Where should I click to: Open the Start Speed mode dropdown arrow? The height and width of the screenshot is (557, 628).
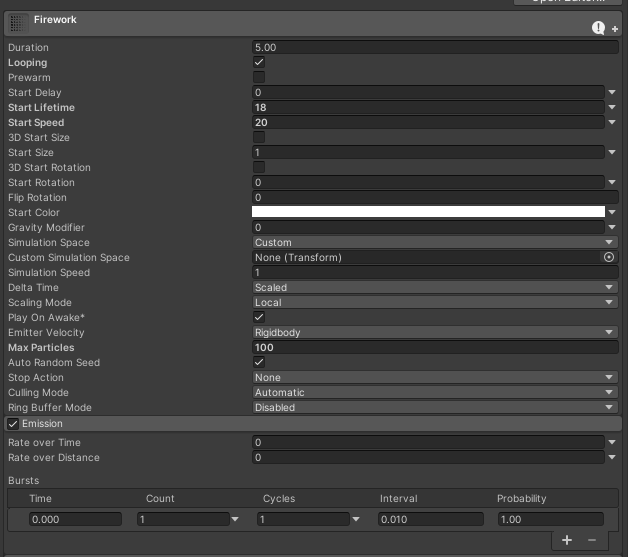coord(612,122)
